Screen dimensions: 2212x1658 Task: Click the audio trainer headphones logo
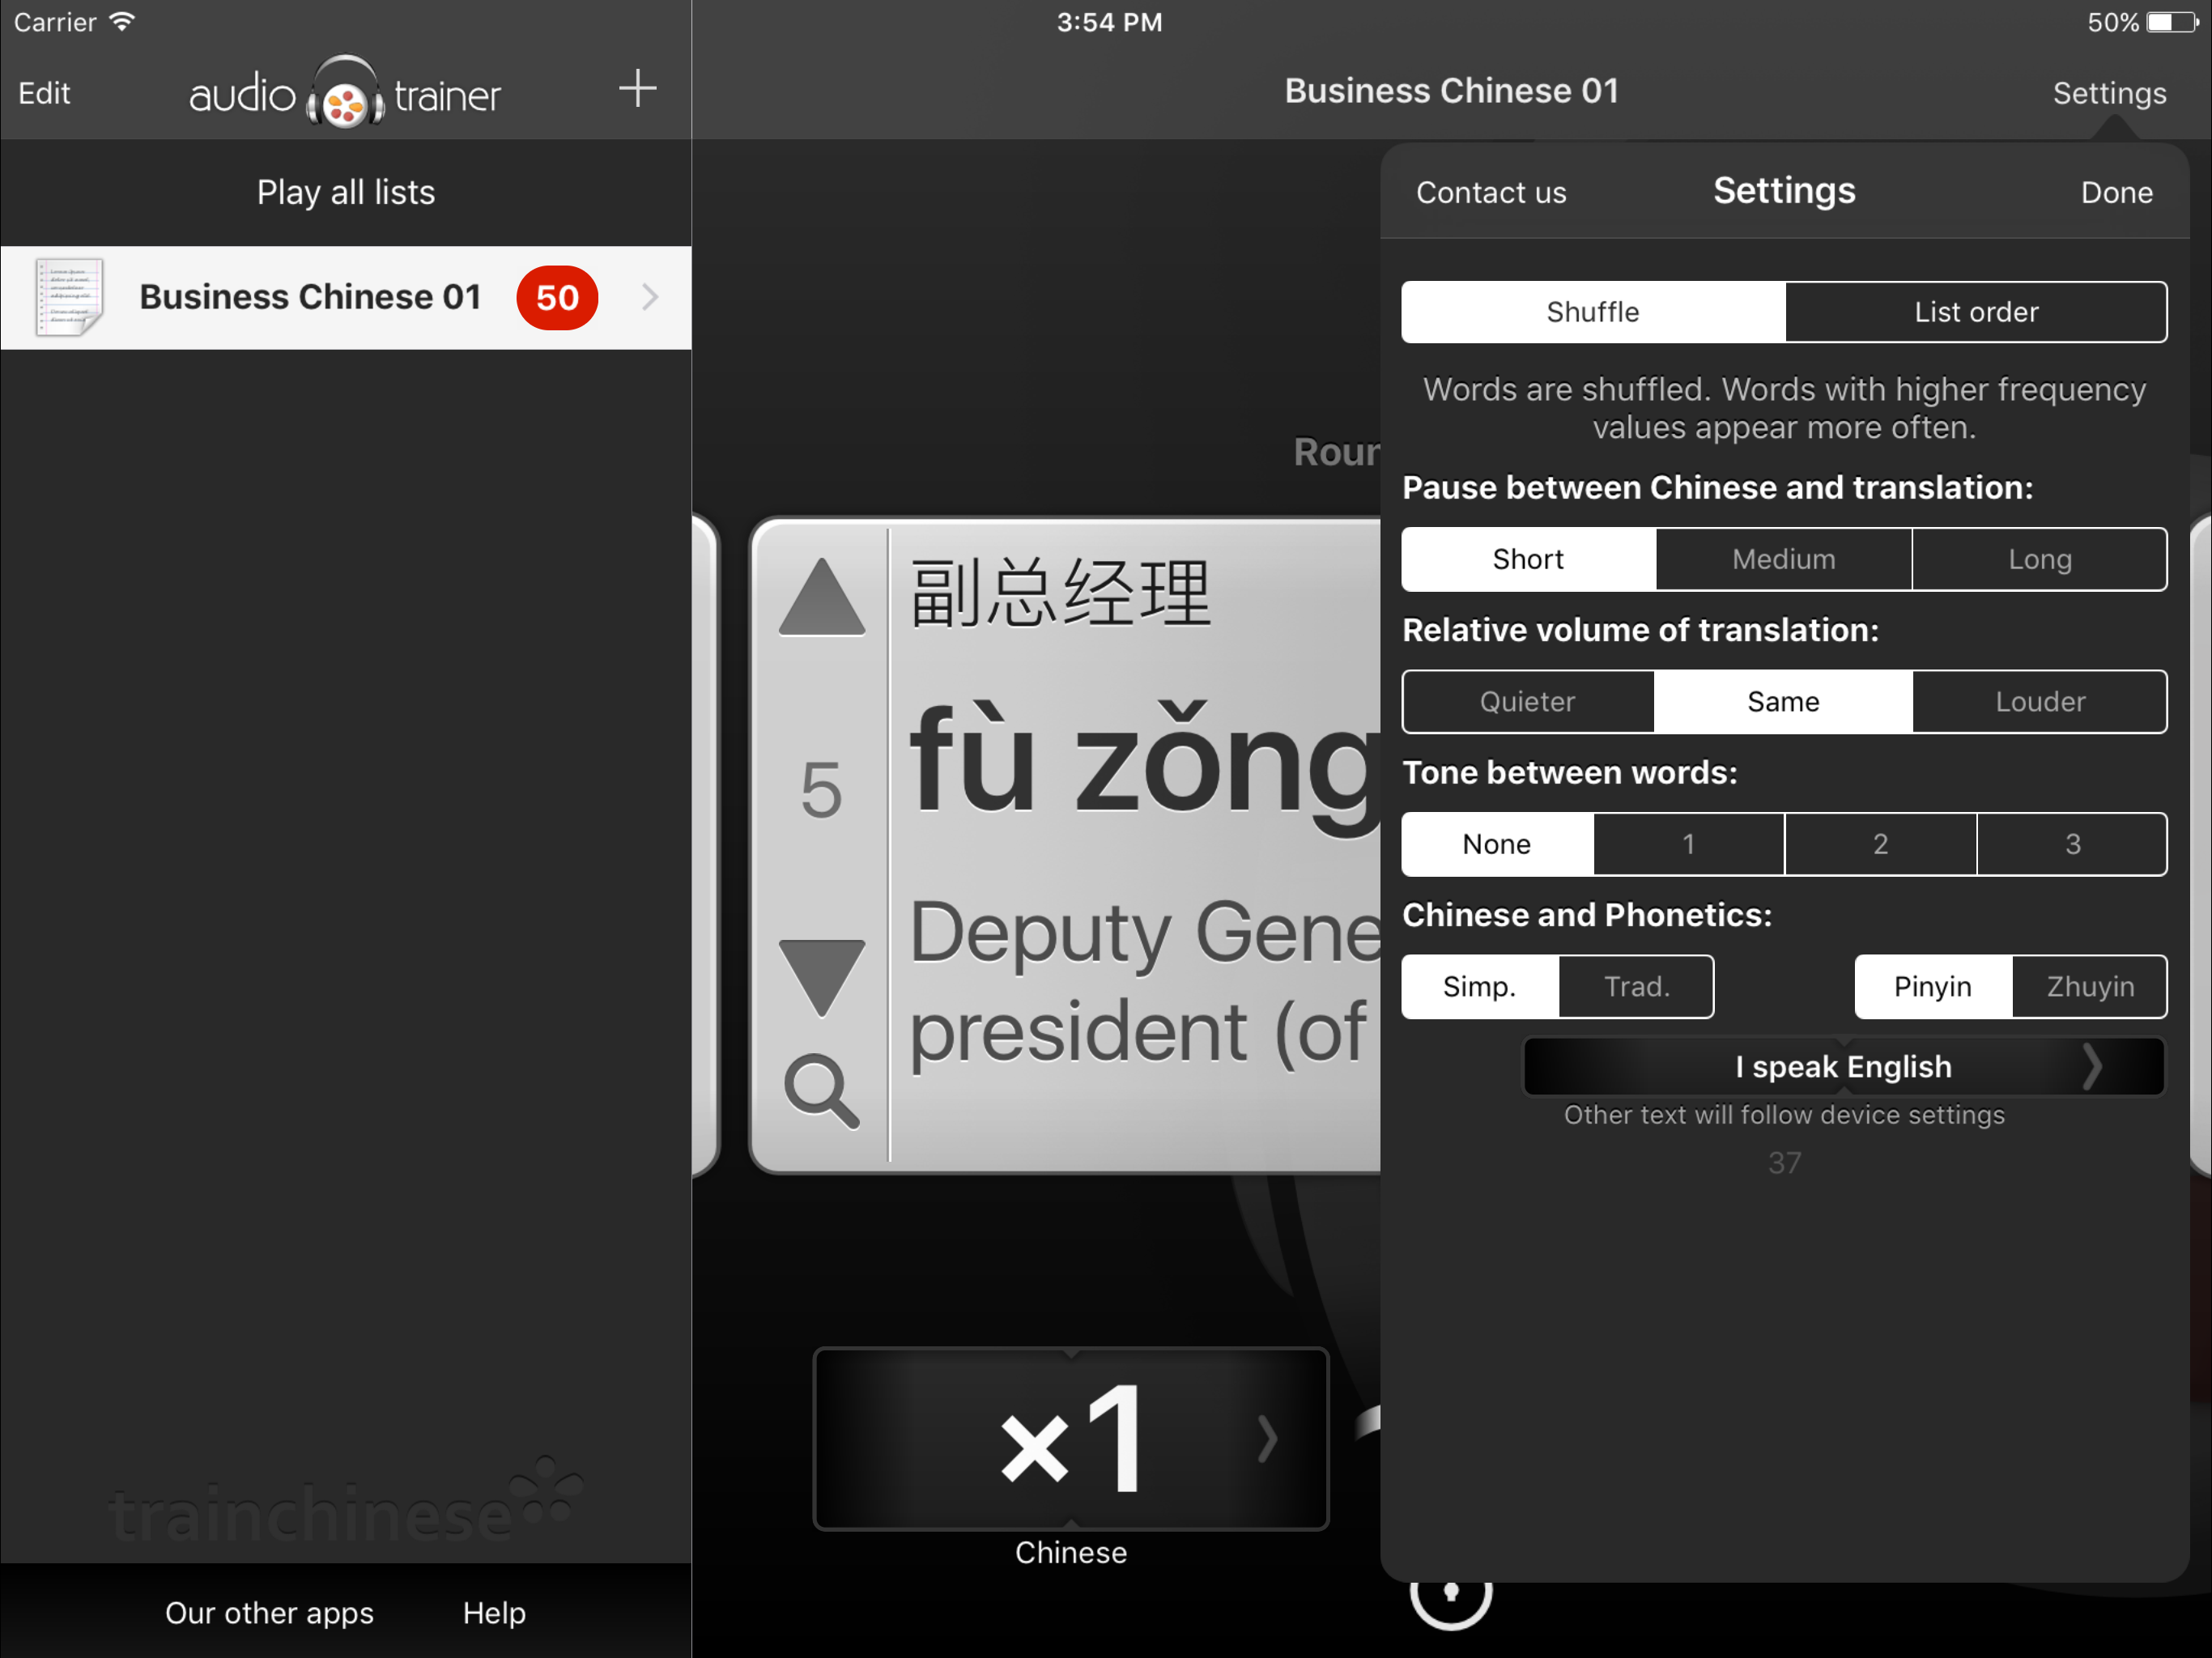pyautogui.click(x=345, y=92)
